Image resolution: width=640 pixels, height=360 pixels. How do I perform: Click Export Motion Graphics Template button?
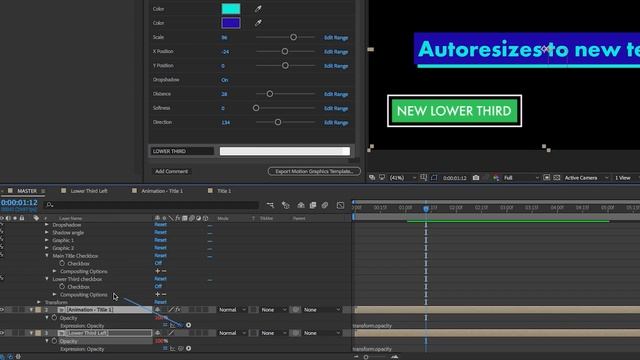pyautogui.click(x=314, y=171)
